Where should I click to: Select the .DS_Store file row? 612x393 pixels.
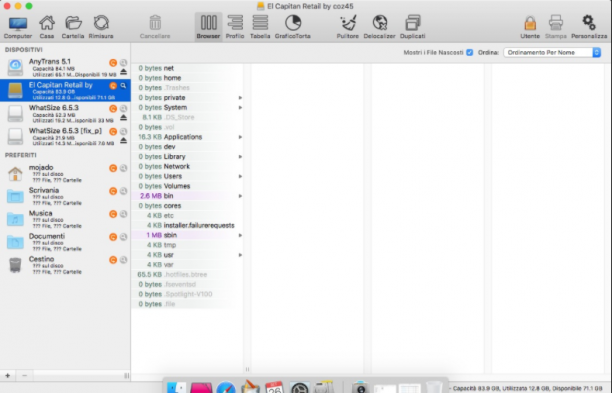pyautogui.click(x=187, y=117)
